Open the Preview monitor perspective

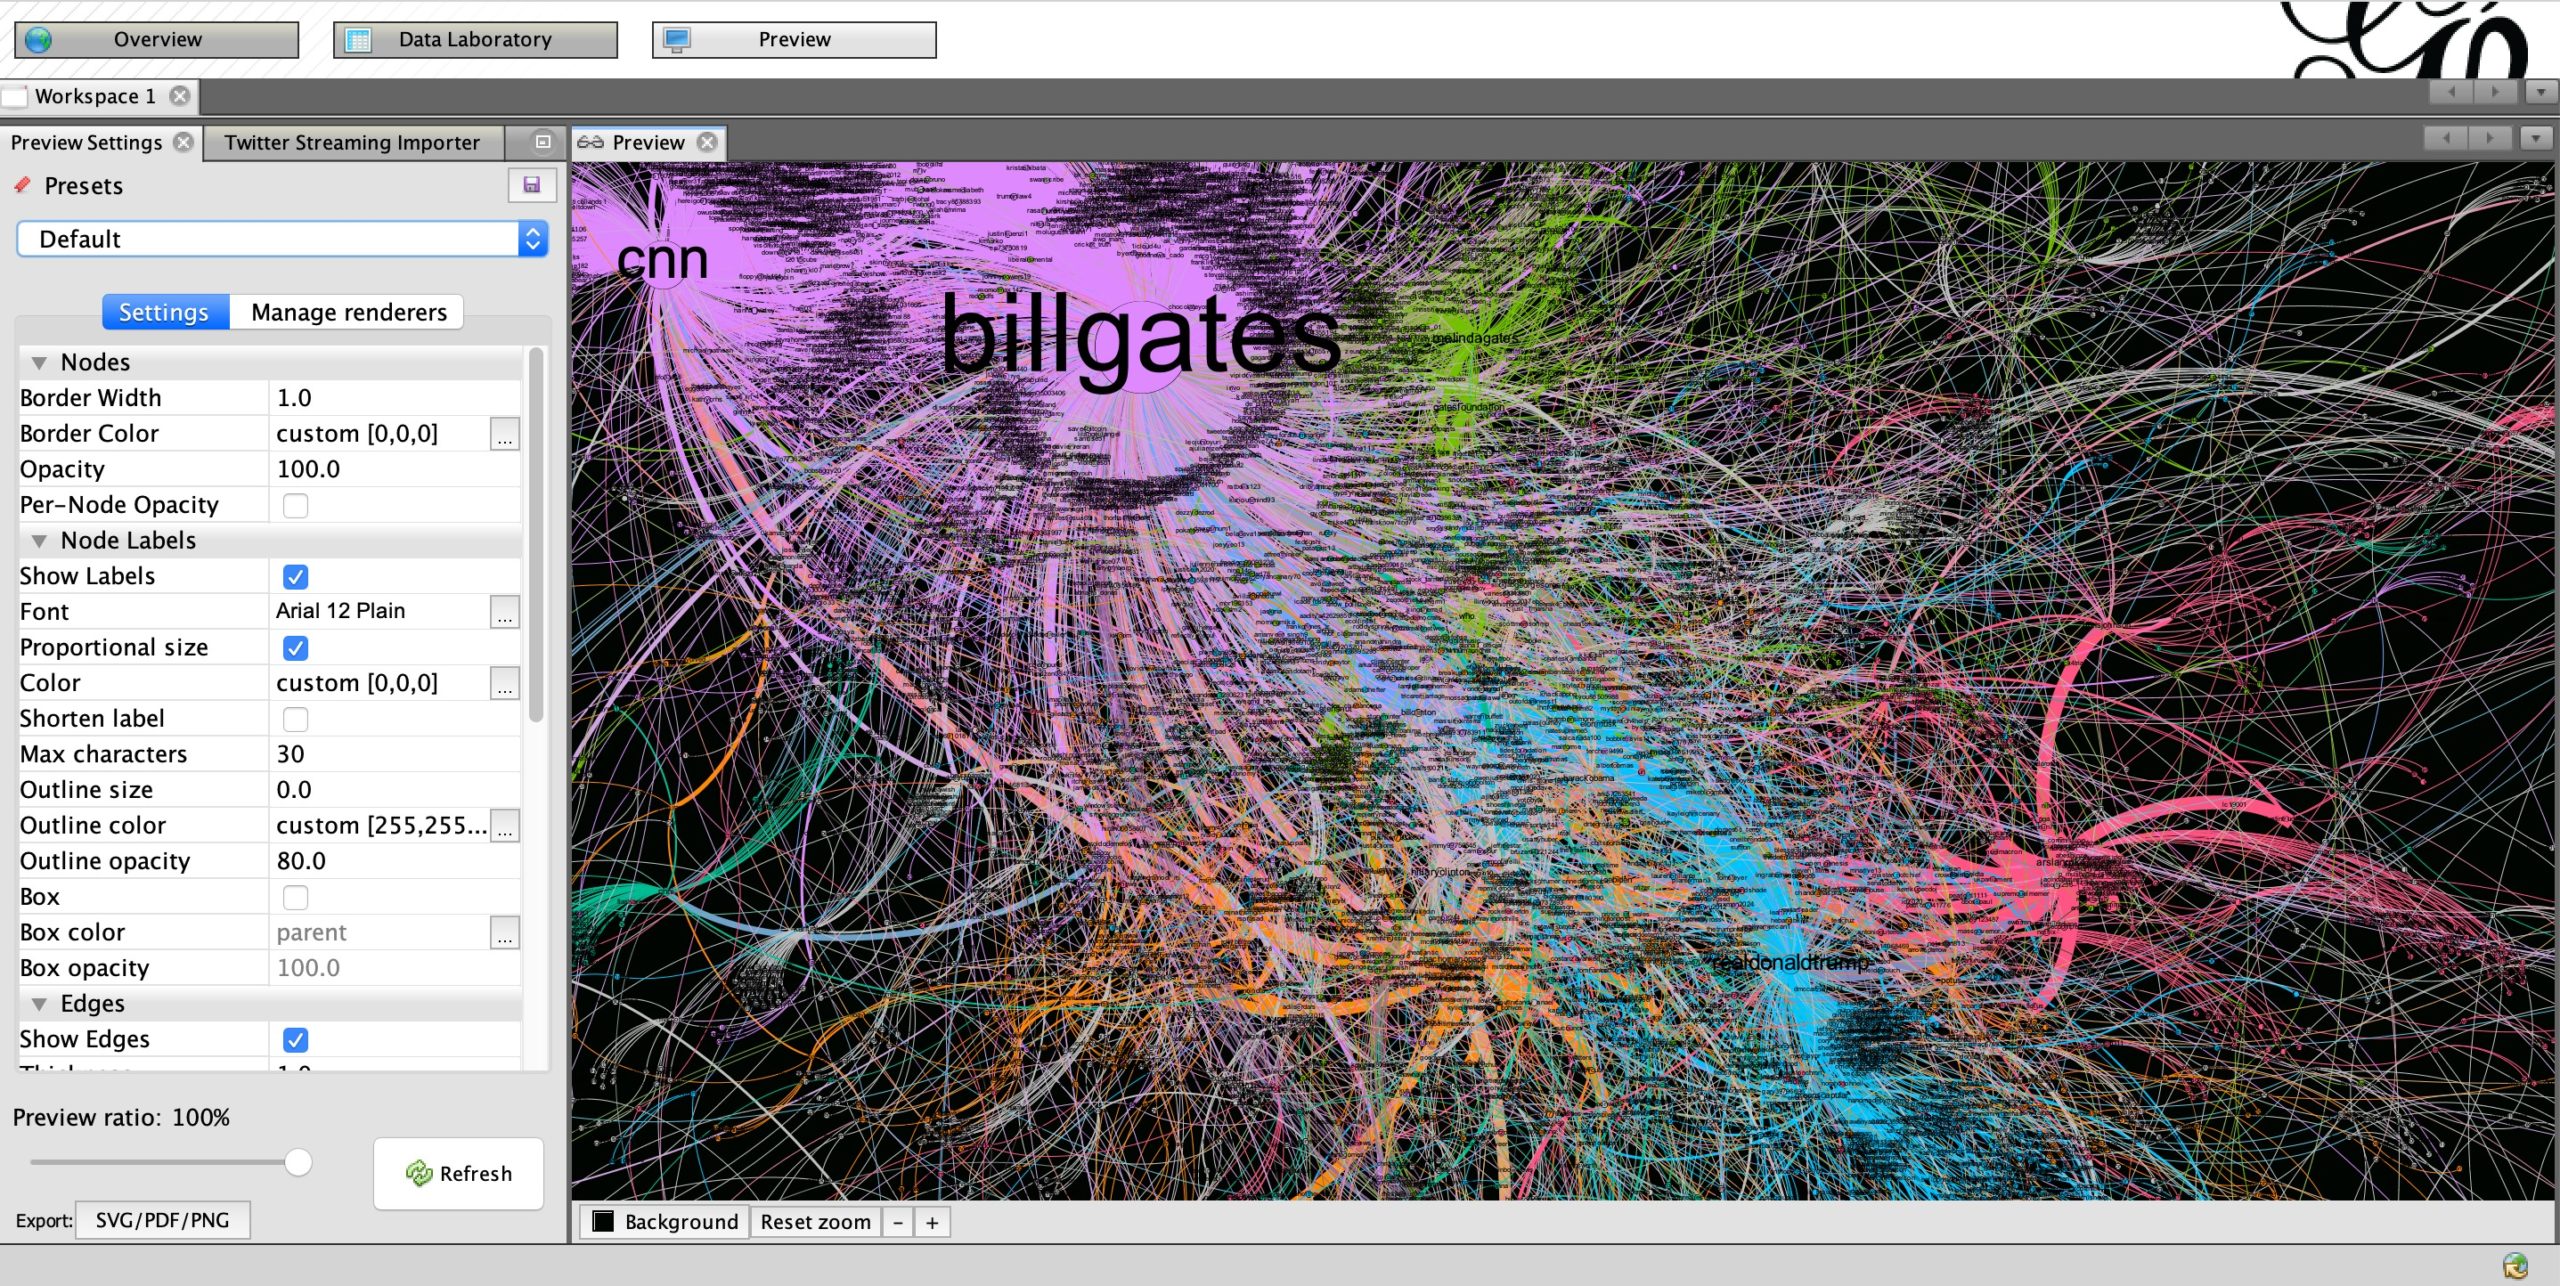click(794, 39)
